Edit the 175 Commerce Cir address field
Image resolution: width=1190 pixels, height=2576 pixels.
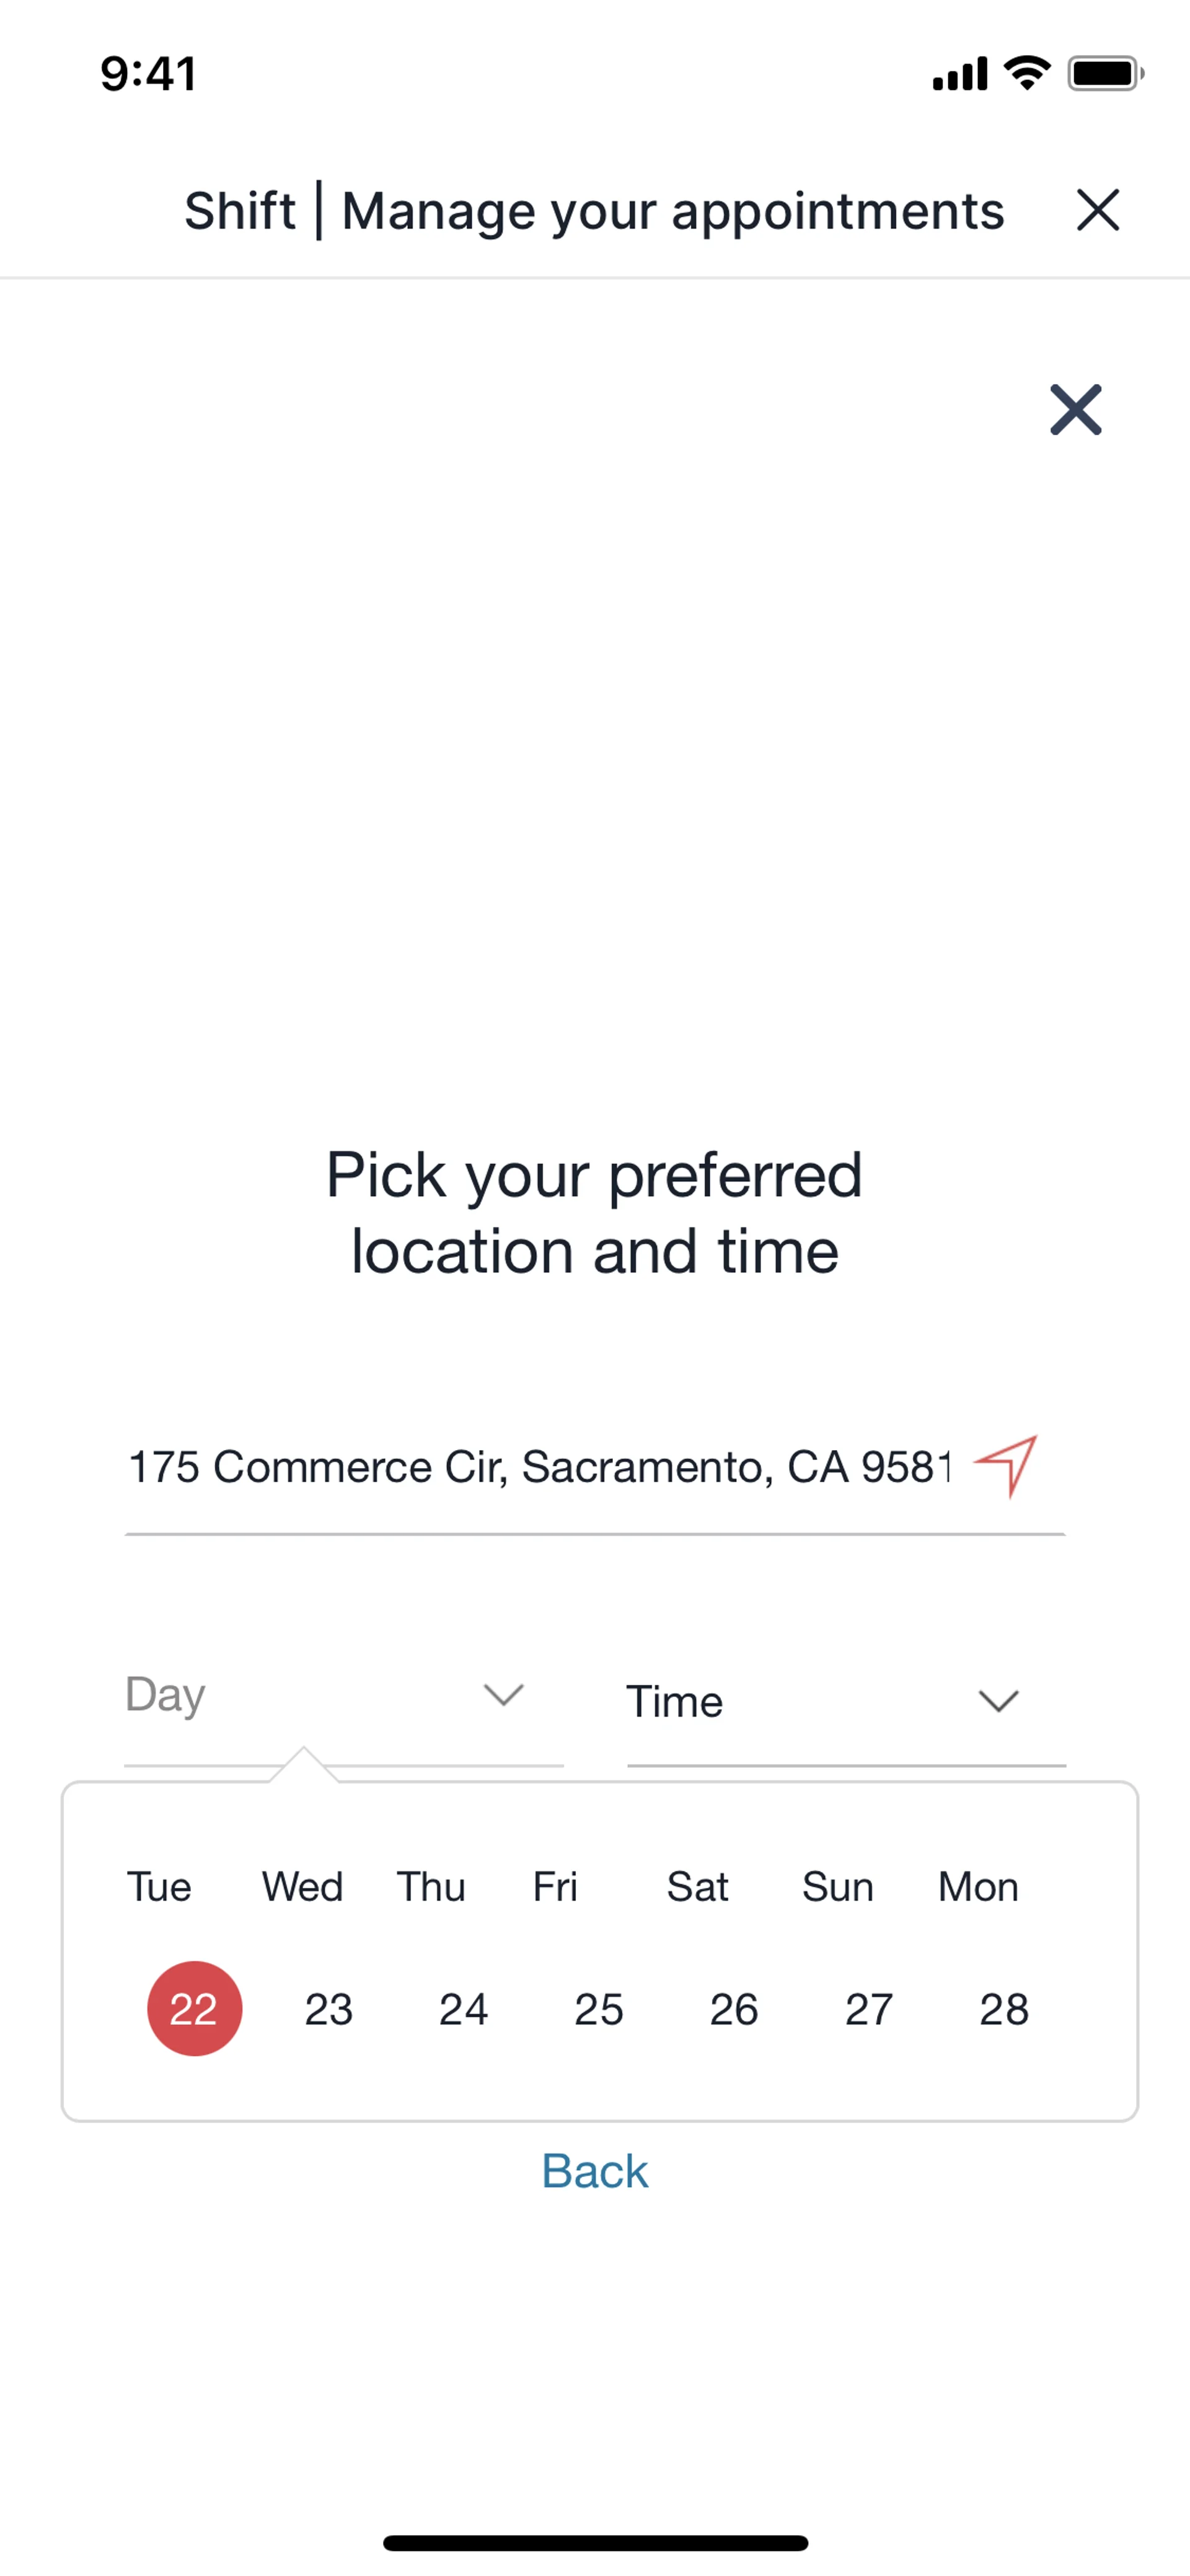(x=540, y=1467)
